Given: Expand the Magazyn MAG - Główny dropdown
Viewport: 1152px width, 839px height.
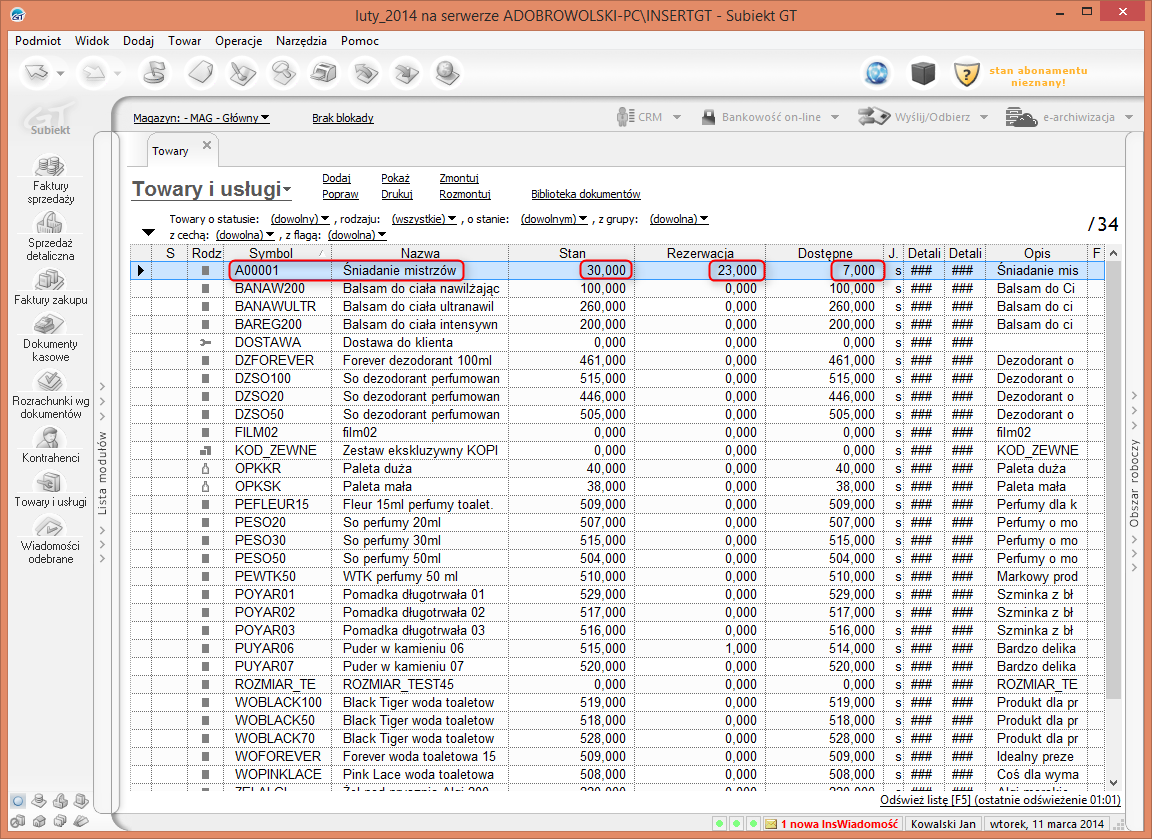Looking at the screenshot, I should point(201,118).
